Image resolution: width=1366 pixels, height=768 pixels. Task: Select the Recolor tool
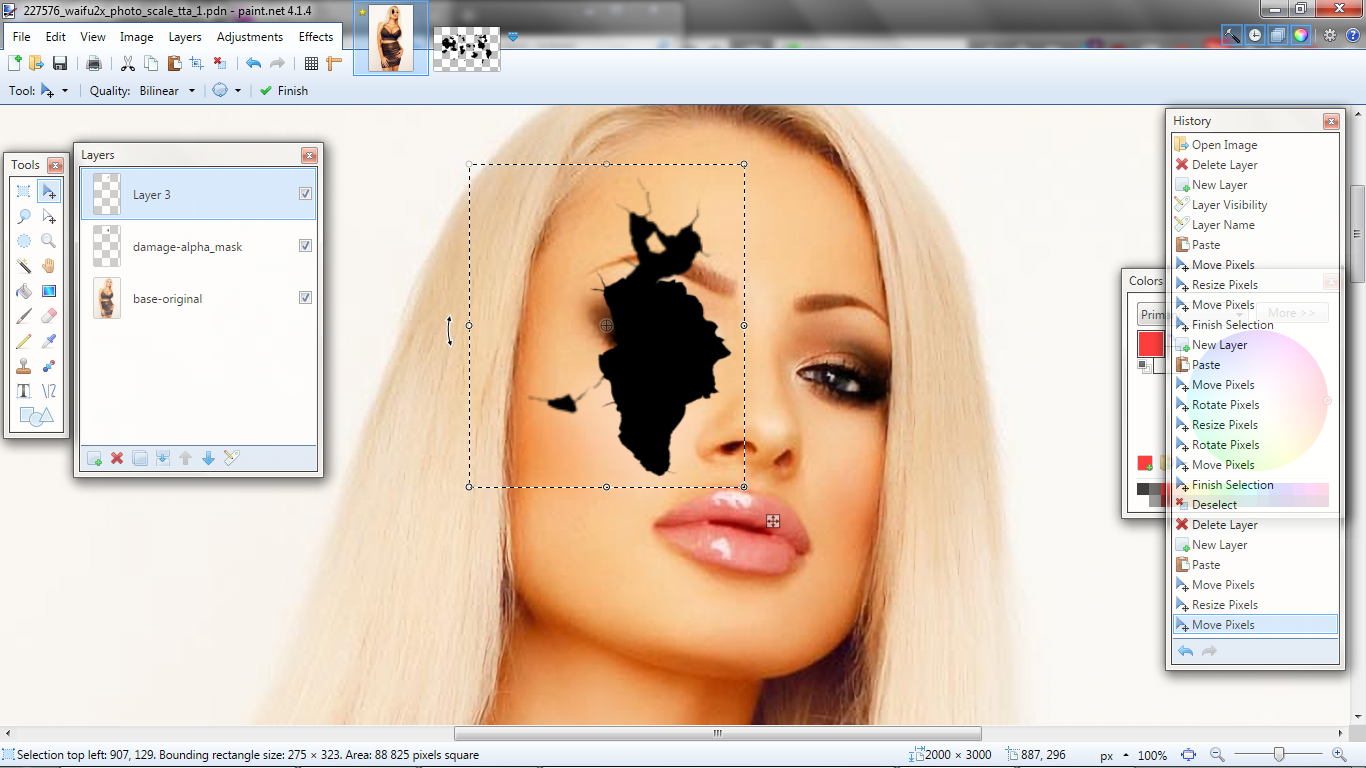[49, 366]
